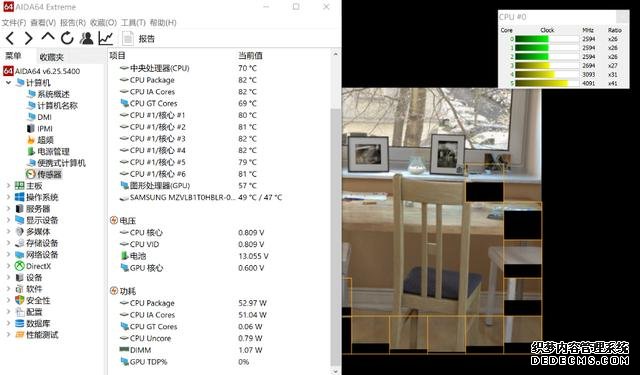Click the CPU GT Cores temperature icon
Screen dimensions: 640x375
pos(124,103)
